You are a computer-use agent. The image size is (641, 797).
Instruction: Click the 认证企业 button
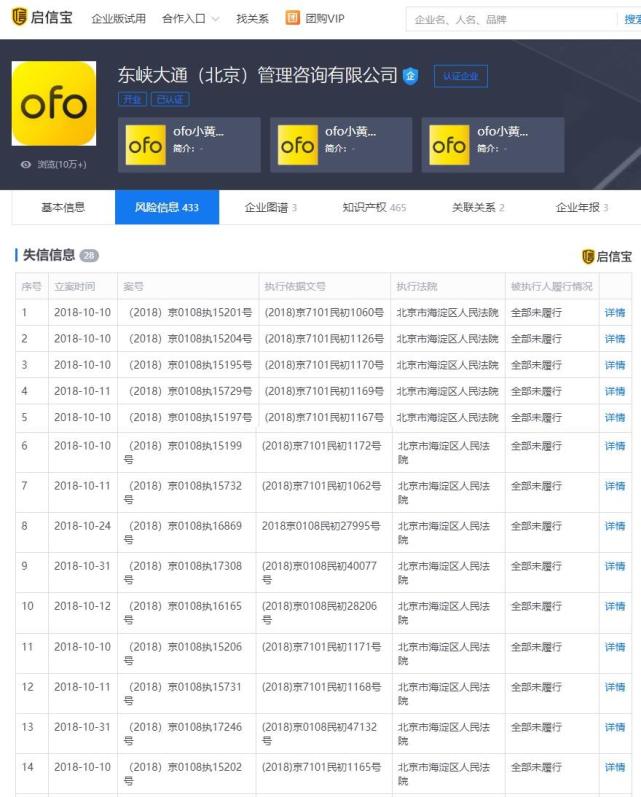tap(461, 76)
